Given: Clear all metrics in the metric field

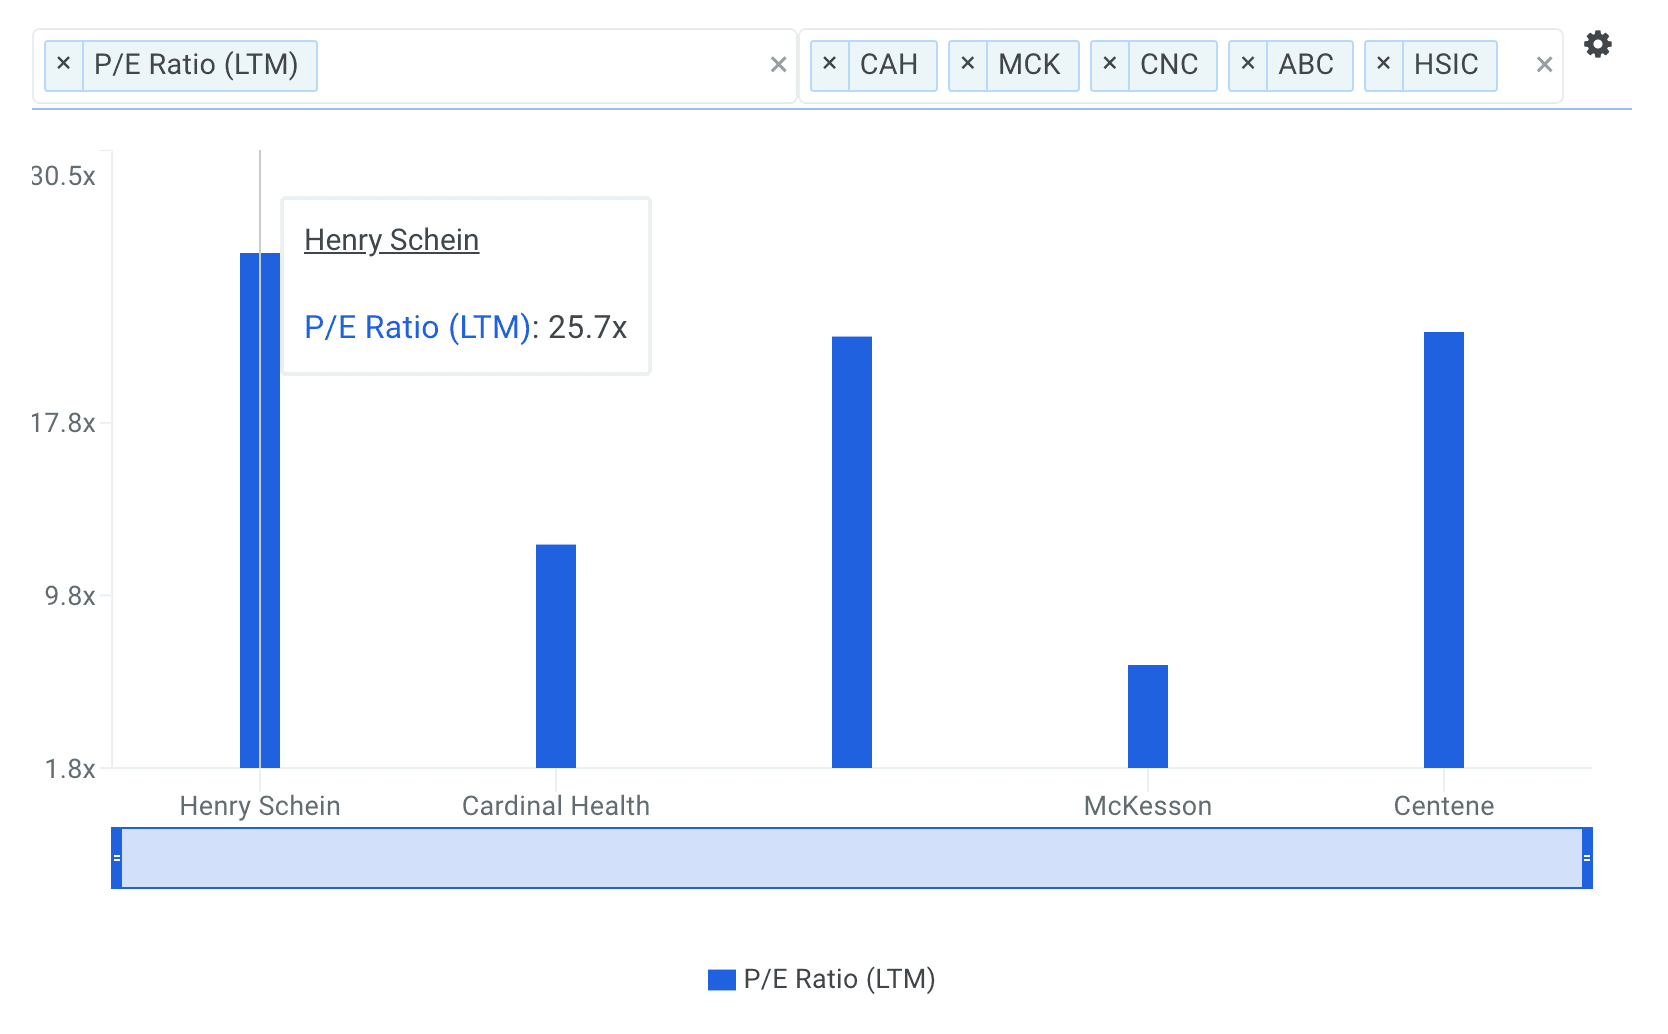Looking at the screenshot, I should click(778, 65).
